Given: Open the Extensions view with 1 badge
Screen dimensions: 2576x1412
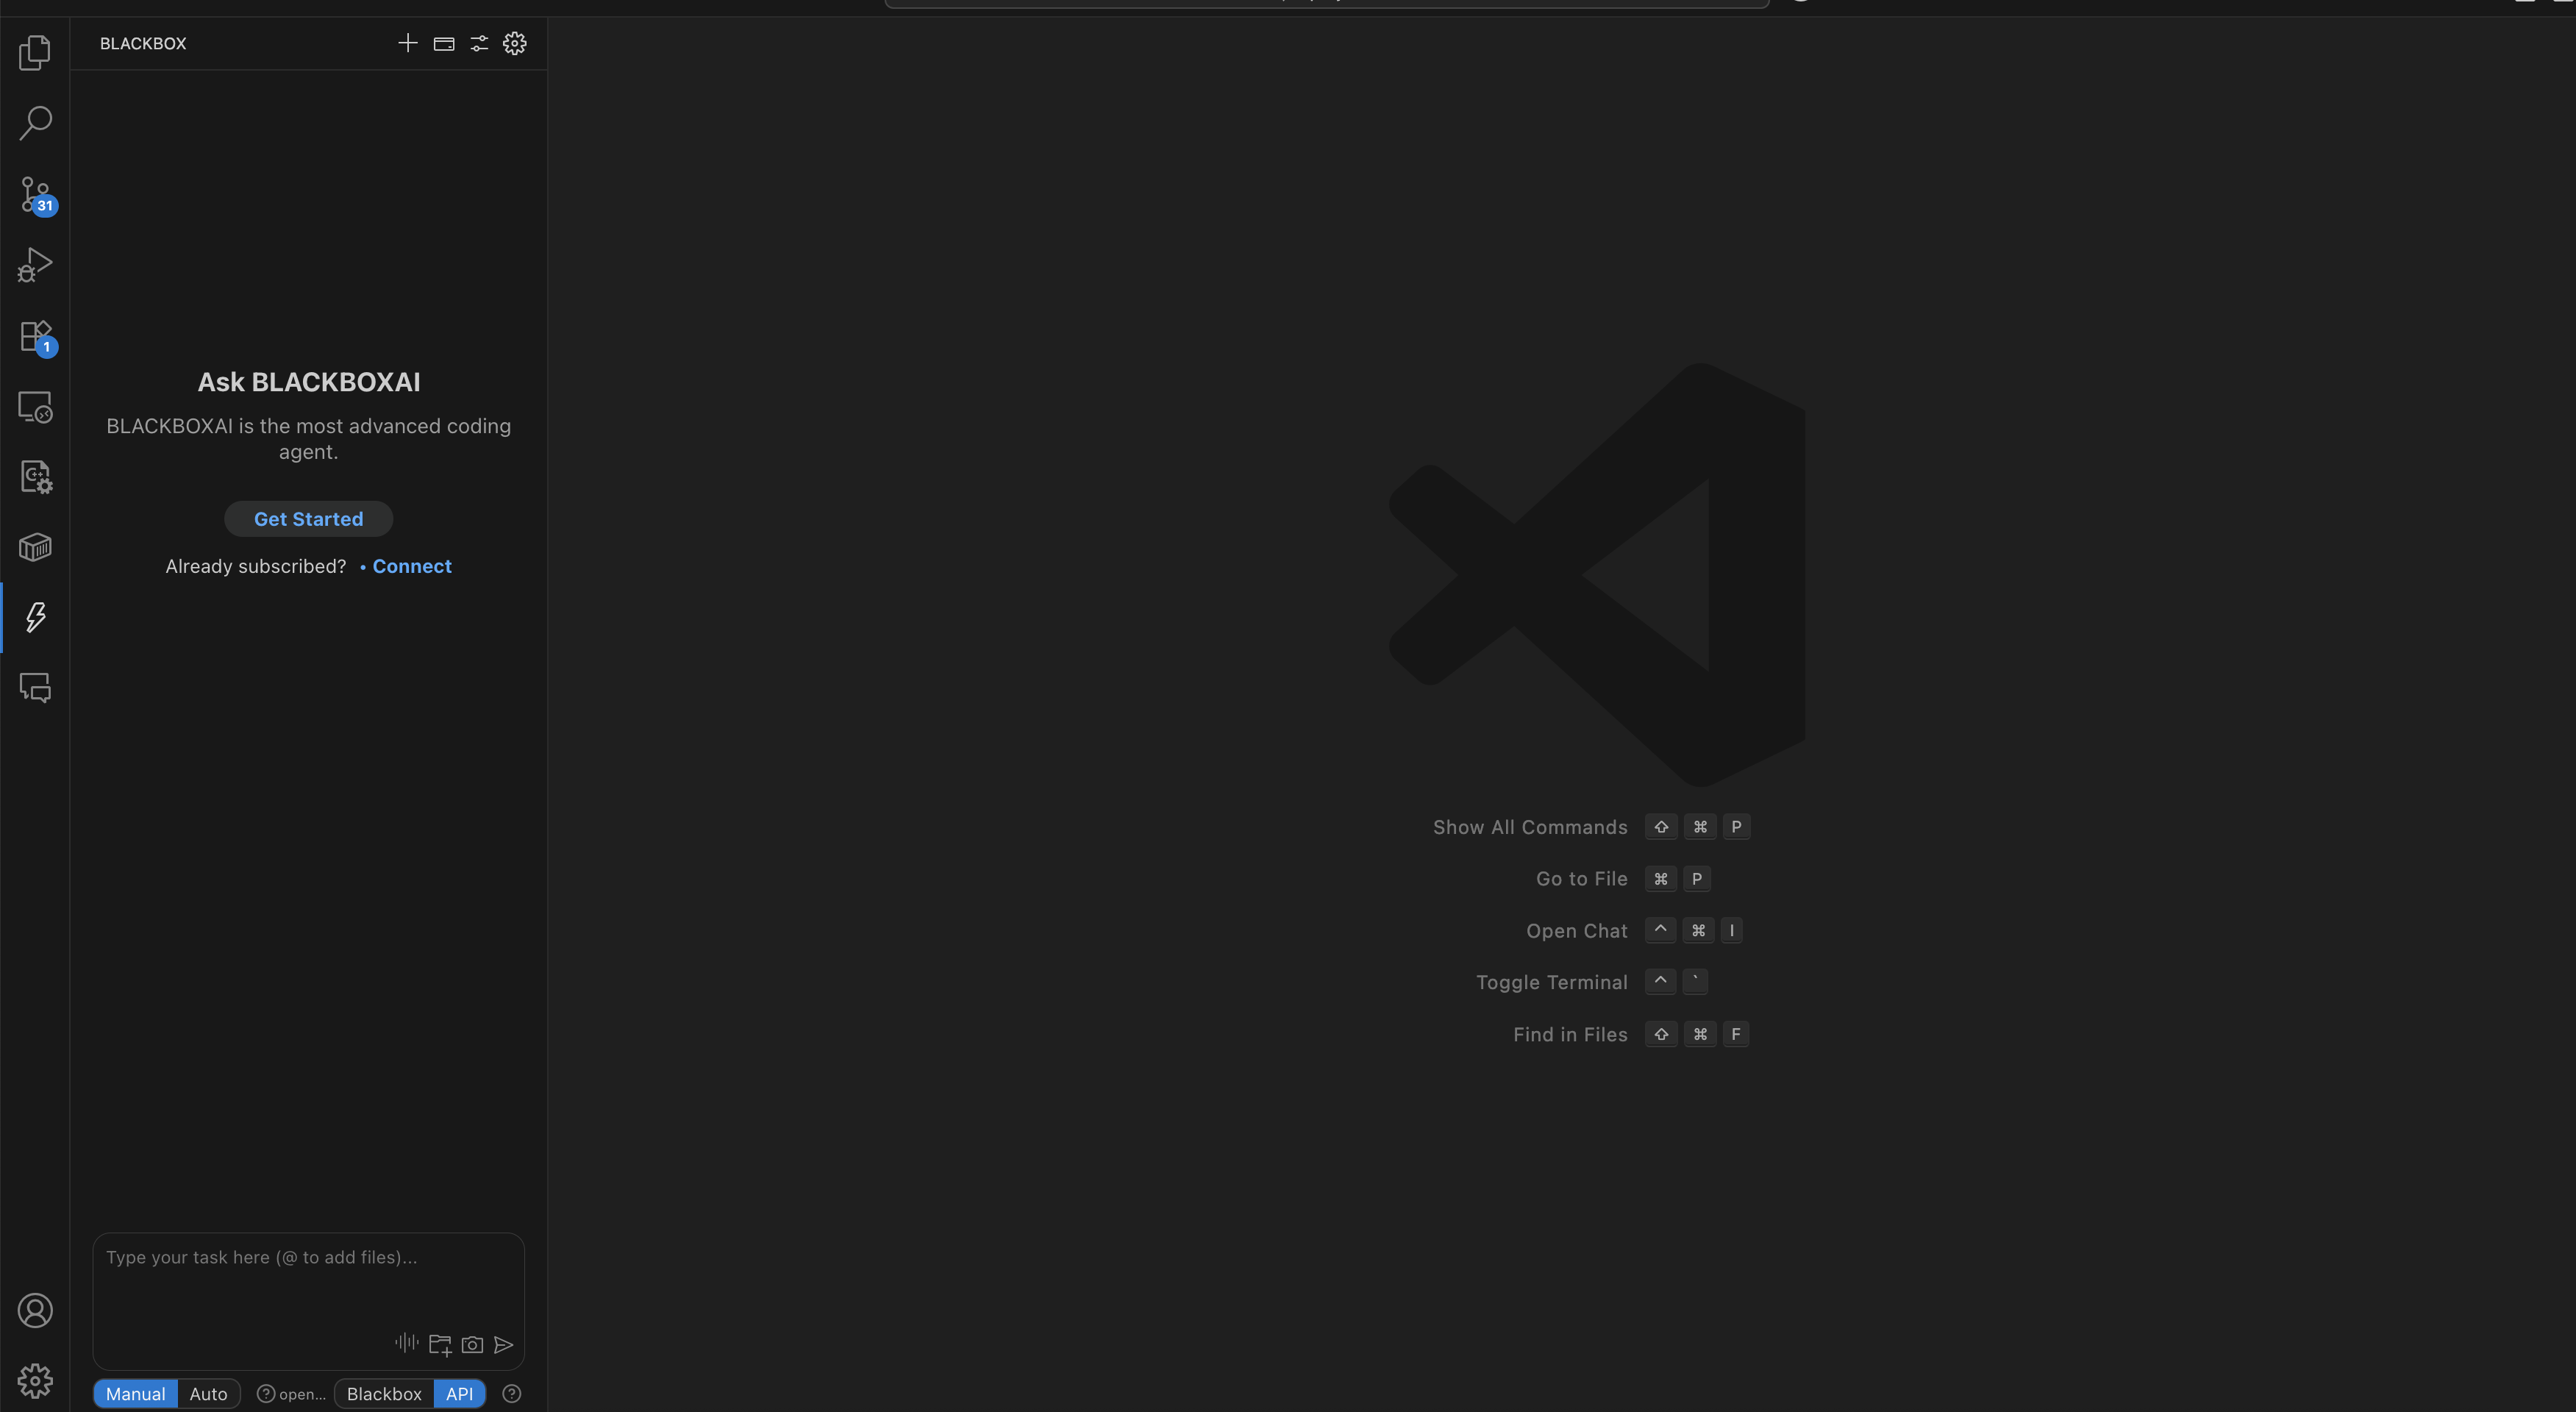Looking at the screenshot, I should [x=35, y=336].
